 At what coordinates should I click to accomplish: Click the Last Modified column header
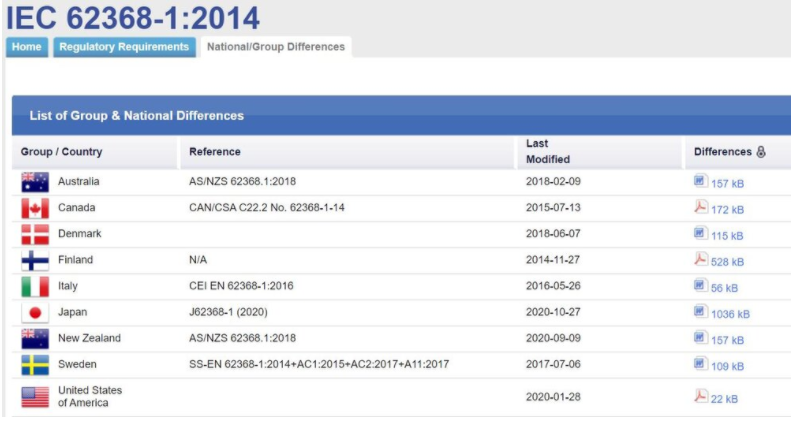click(547, 151)
